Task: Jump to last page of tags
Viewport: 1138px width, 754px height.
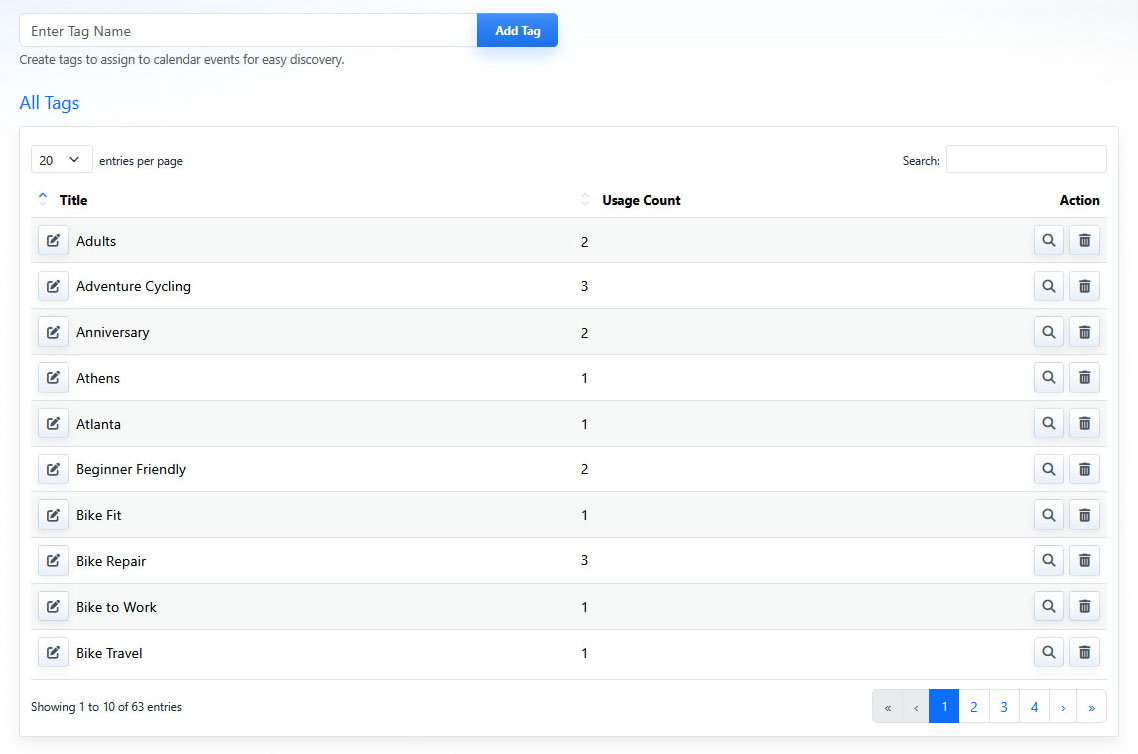Action: [1092, 707]
